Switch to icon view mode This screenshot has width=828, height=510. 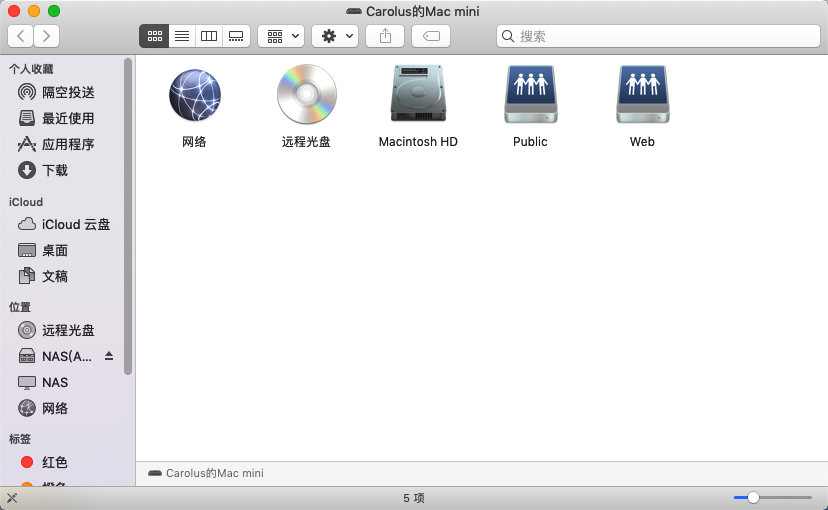[x=154, y=36]
